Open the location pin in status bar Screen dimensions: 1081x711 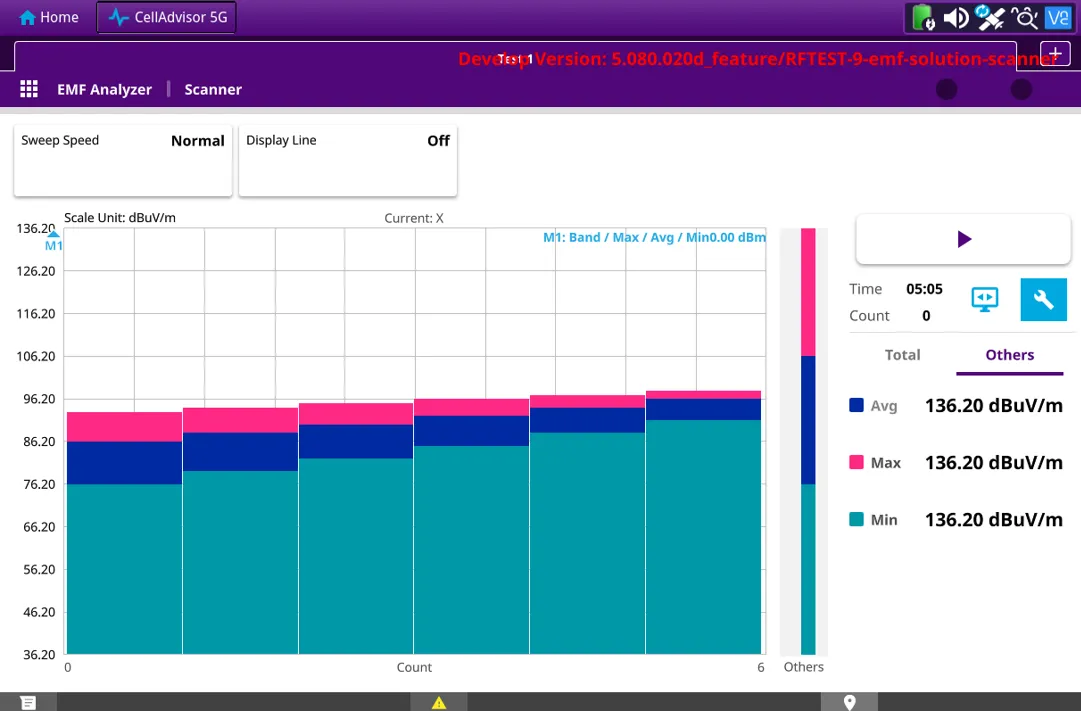pyautogui.click(x=850, y=702)
